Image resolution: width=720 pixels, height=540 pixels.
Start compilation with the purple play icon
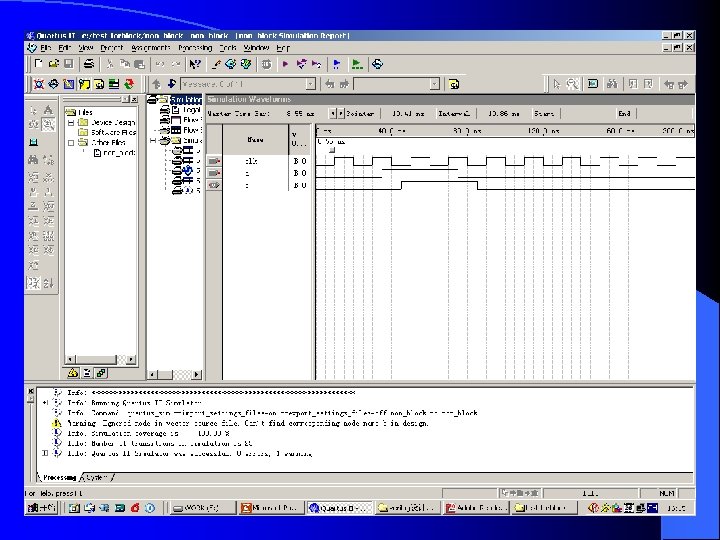click(286, 64)
